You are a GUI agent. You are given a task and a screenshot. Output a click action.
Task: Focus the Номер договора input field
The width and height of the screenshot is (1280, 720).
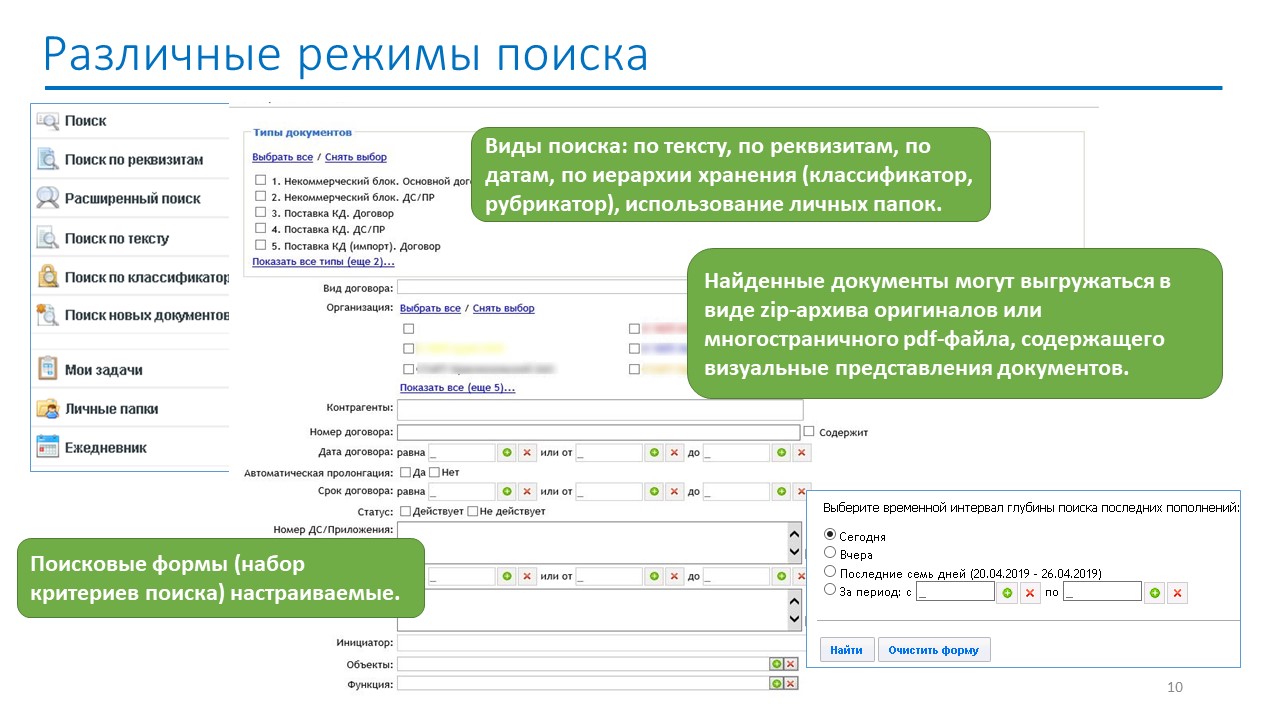(x=598, y=432)
